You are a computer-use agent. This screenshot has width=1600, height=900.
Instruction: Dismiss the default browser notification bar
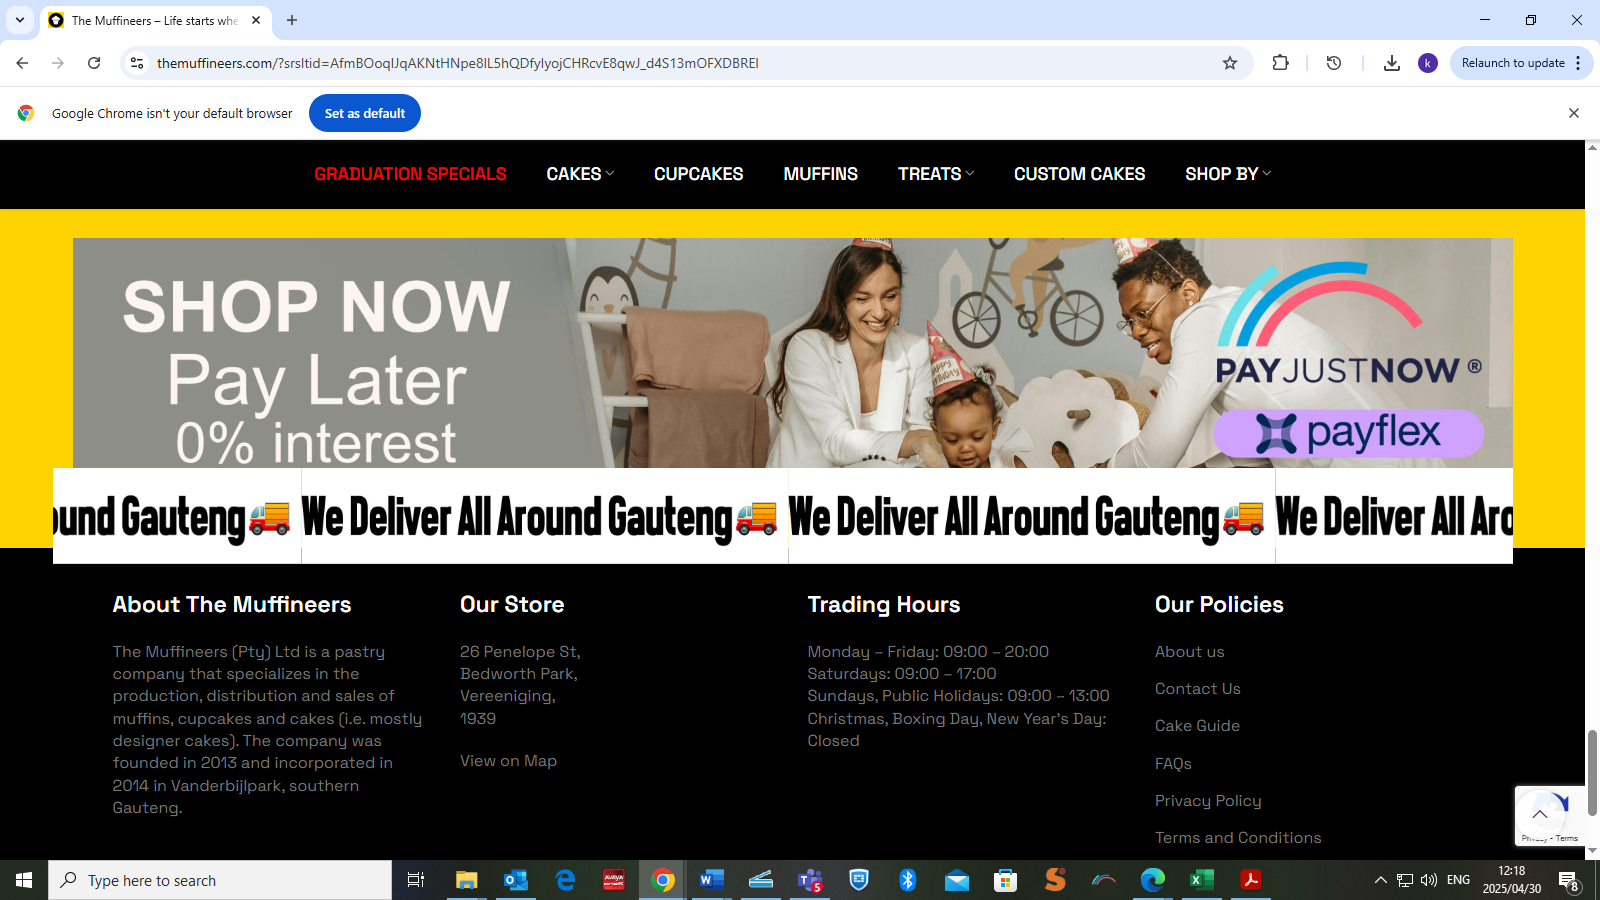(1573, 113)
